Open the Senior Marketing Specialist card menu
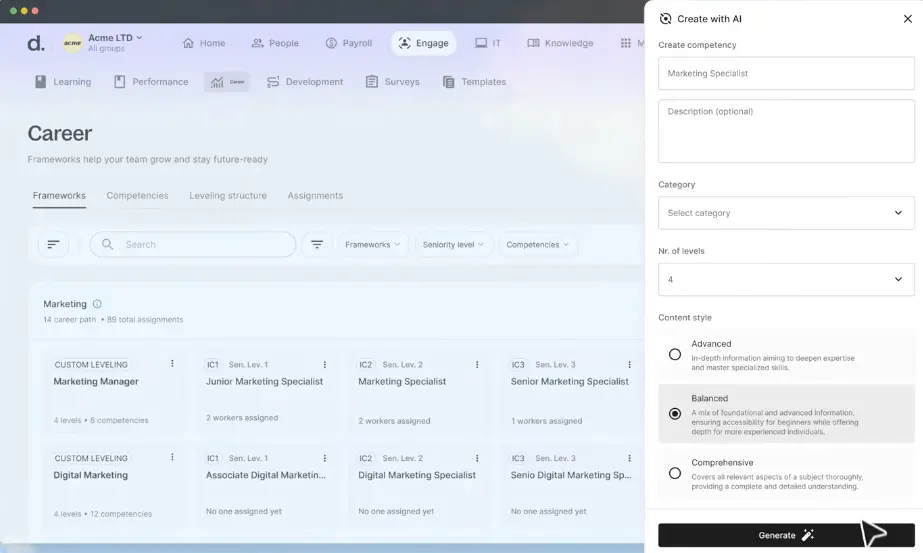 [x=629, y=365]
